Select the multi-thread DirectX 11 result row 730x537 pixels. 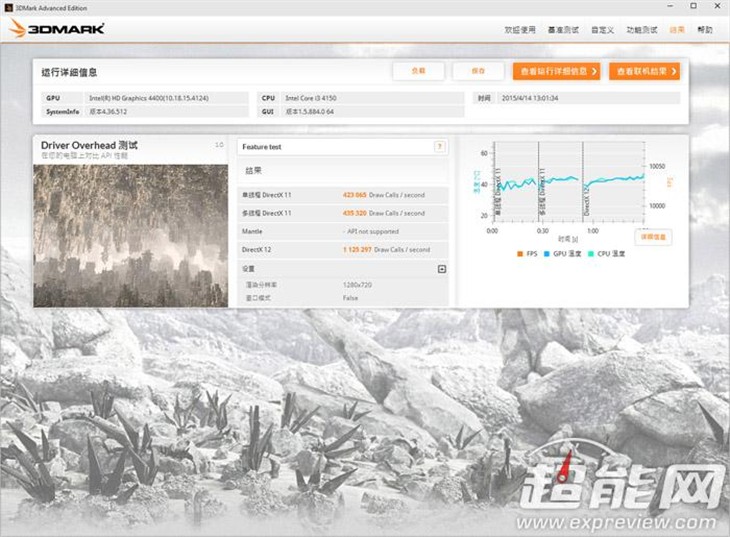tap(343, 213)
